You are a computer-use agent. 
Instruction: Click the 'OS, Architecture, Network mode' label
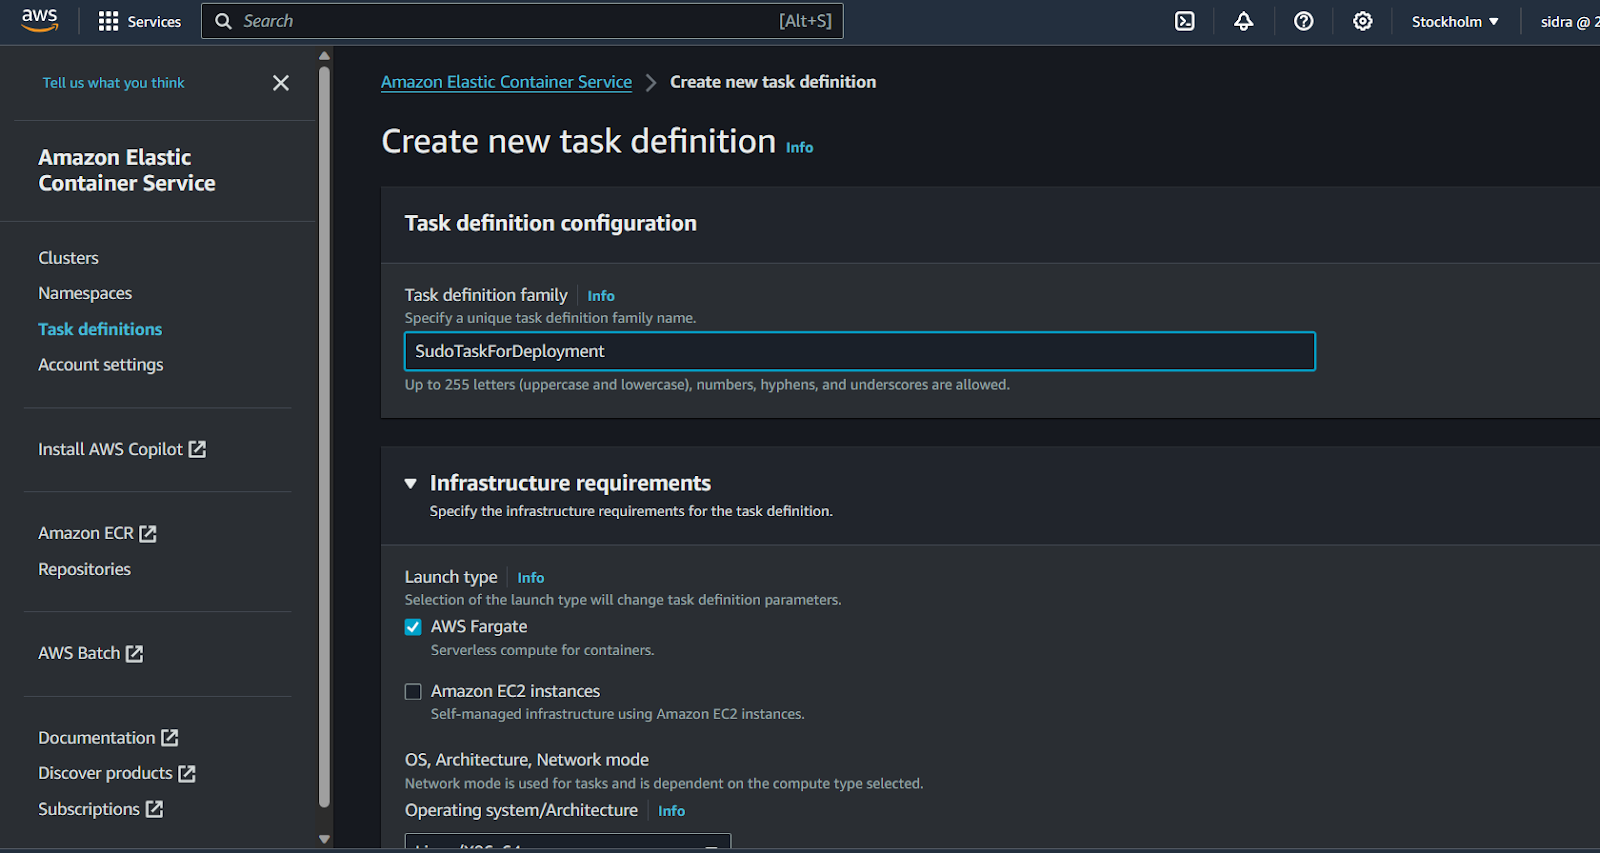pyautogui.click(x=527, y=760)
